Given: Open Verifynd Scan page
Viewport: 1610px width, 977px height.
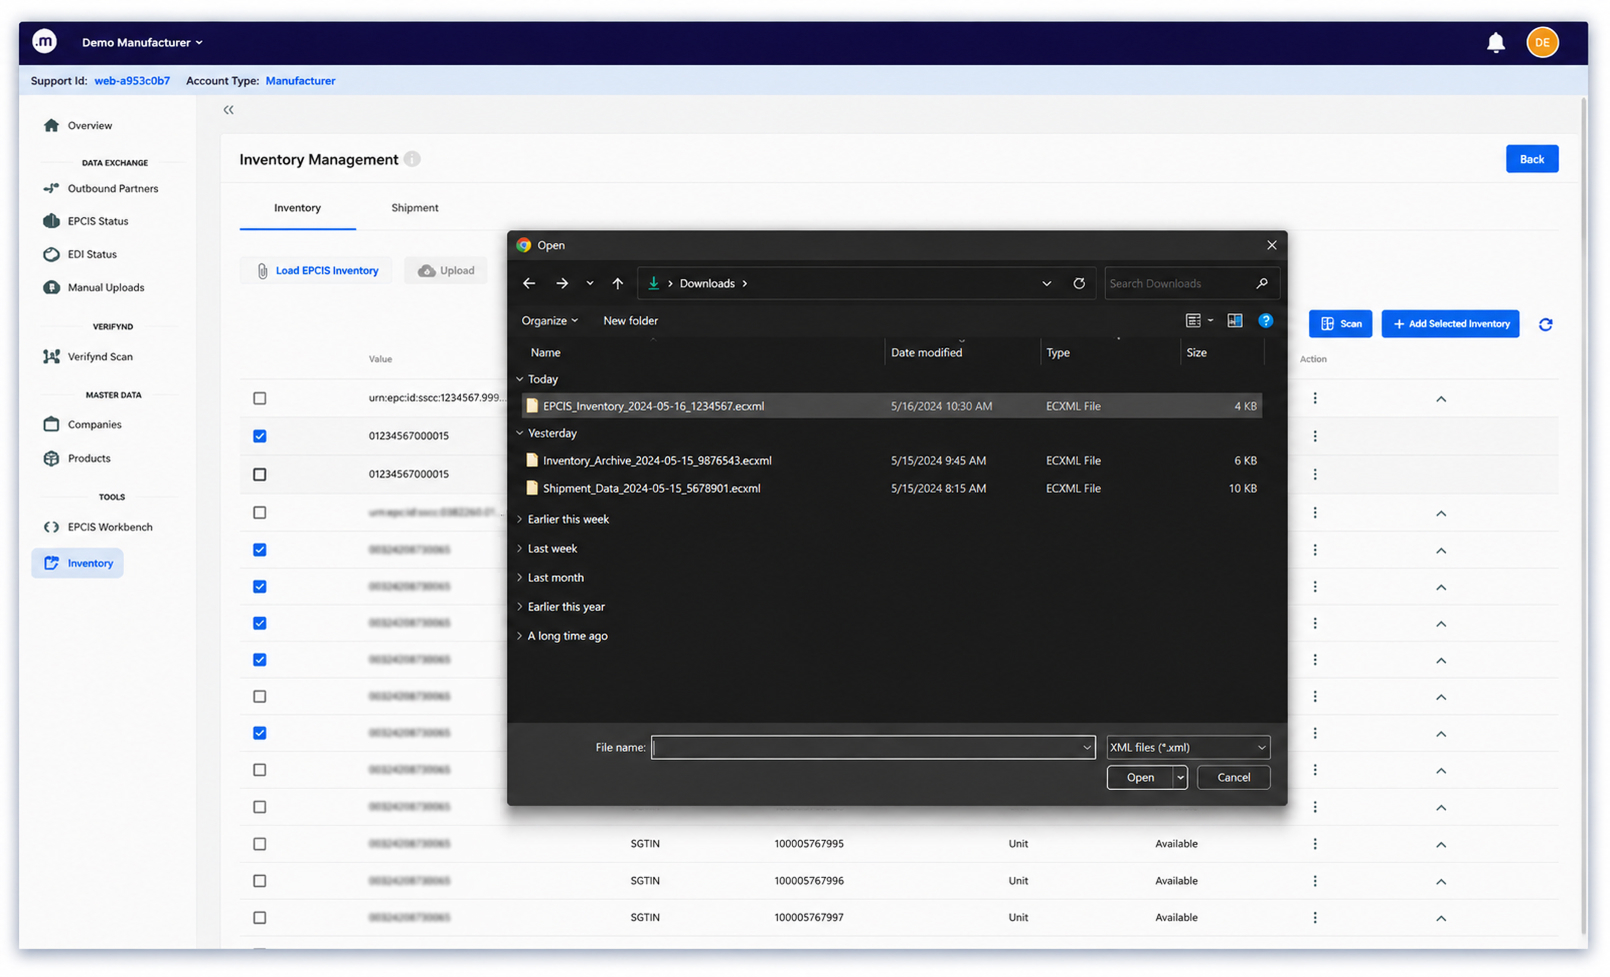Looking at the screenshot, I should pos(88,356).
